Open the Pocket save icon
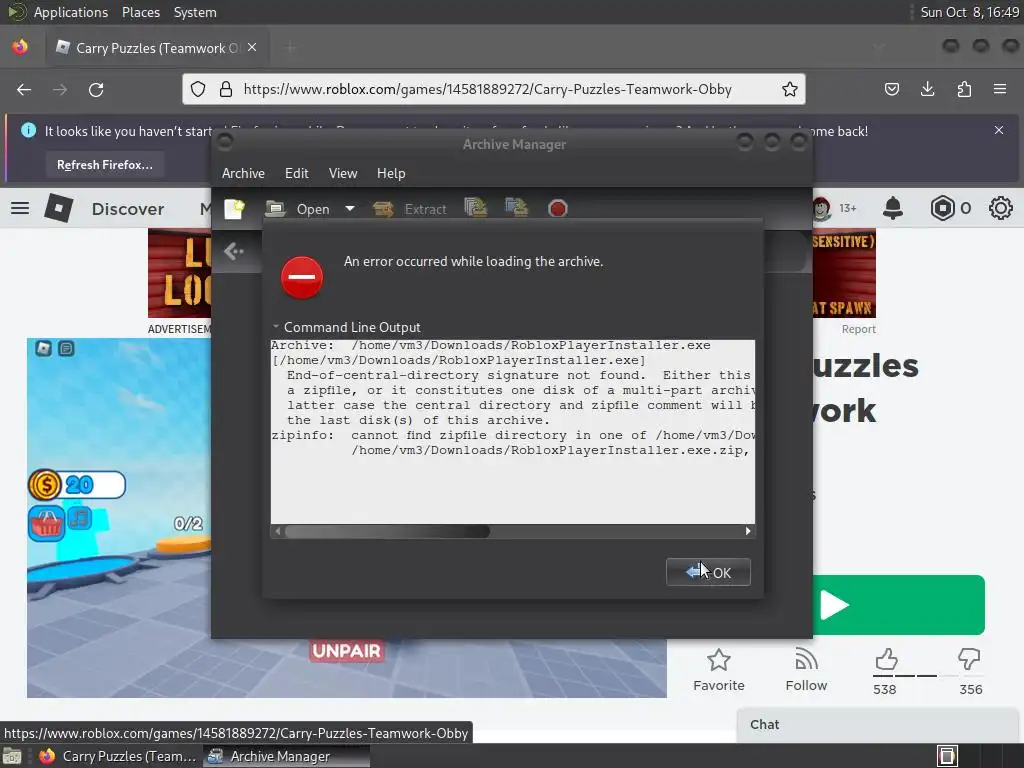Image resolution: width=1024 pixels, height=768 pixels. (891, 89)
